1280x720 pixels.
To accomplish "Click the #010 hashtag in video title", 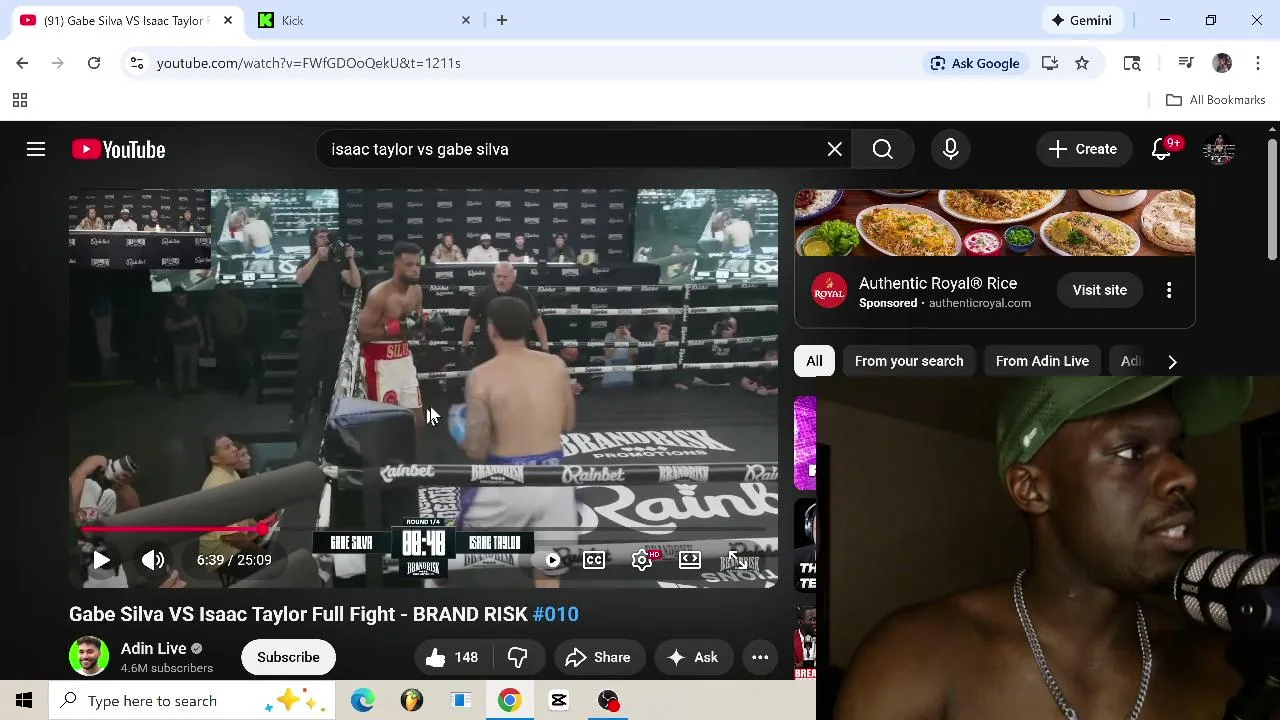I will (556, 614).
